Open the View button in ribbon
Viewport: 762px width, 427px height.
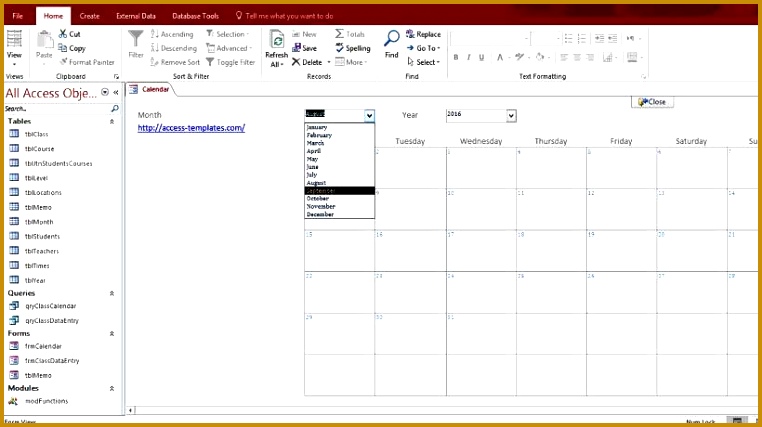[14, 47]
